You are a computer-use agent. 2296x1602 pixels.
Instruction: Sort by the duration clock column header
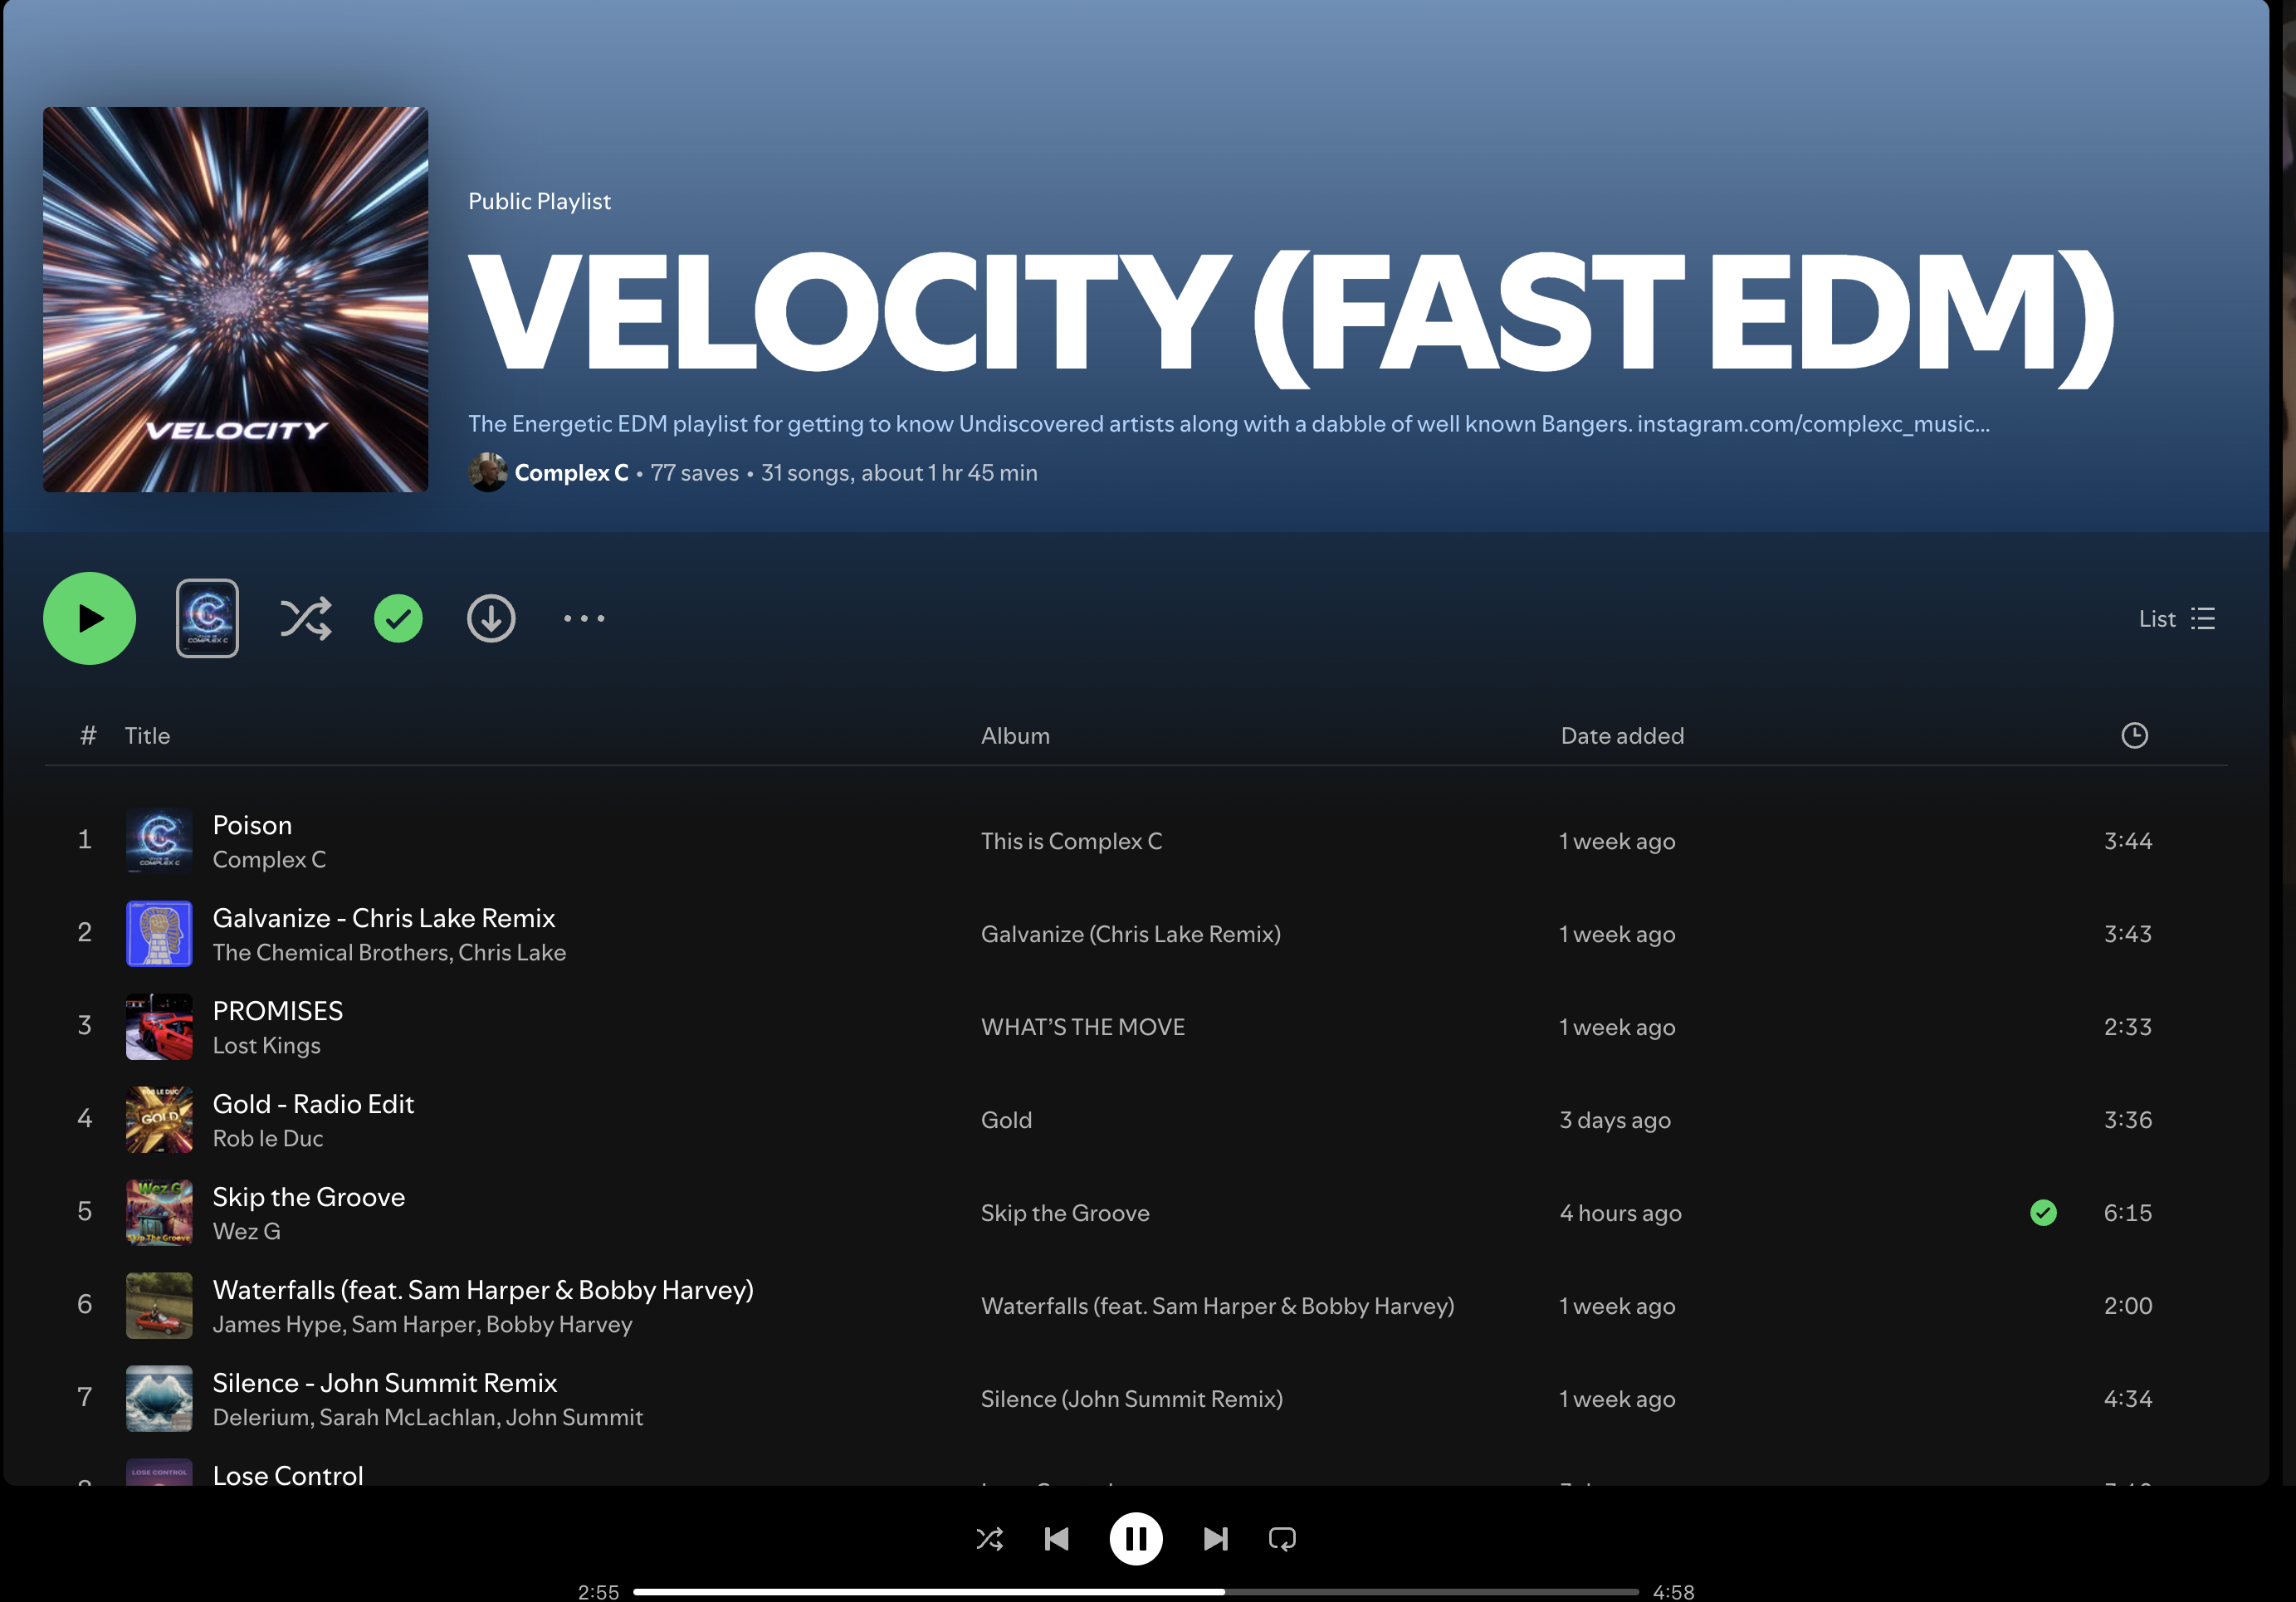pyautogui.click(x=2134, y=736)
